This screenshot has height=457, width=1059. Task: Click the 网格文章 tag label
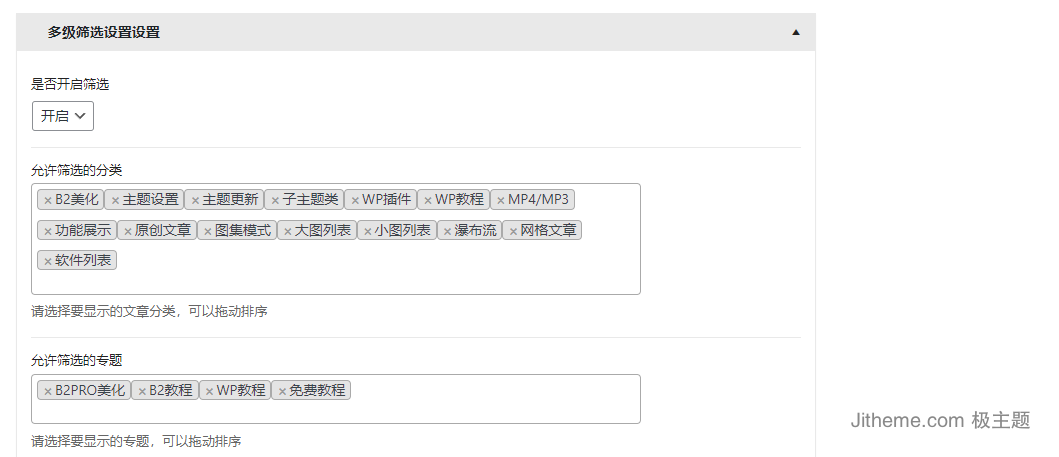548,231
